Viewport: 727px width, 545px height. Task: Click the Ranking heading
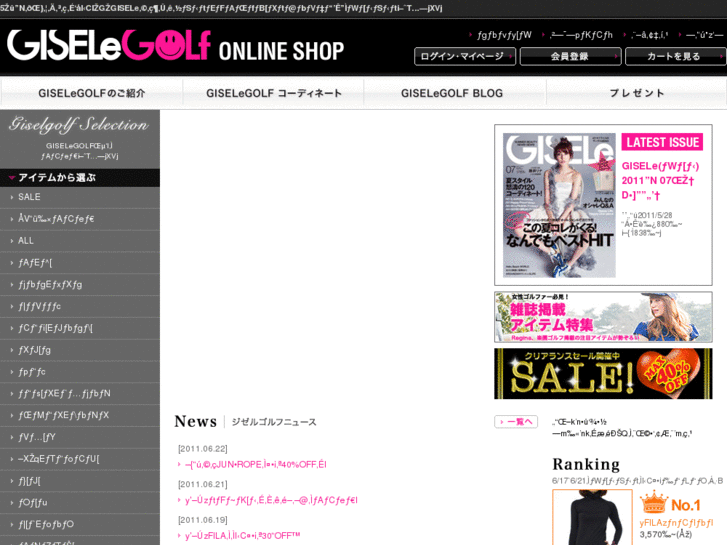(586, 464)
